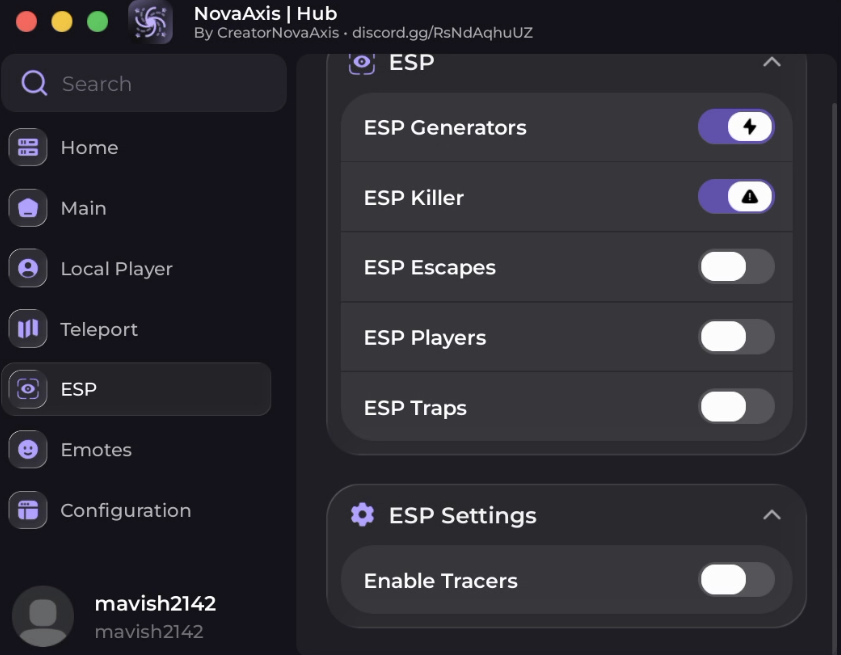The height and width of the screenshot is (655, 841).
Task: Click the Emotes smiley face icon
Action: [x=28, y=450]
